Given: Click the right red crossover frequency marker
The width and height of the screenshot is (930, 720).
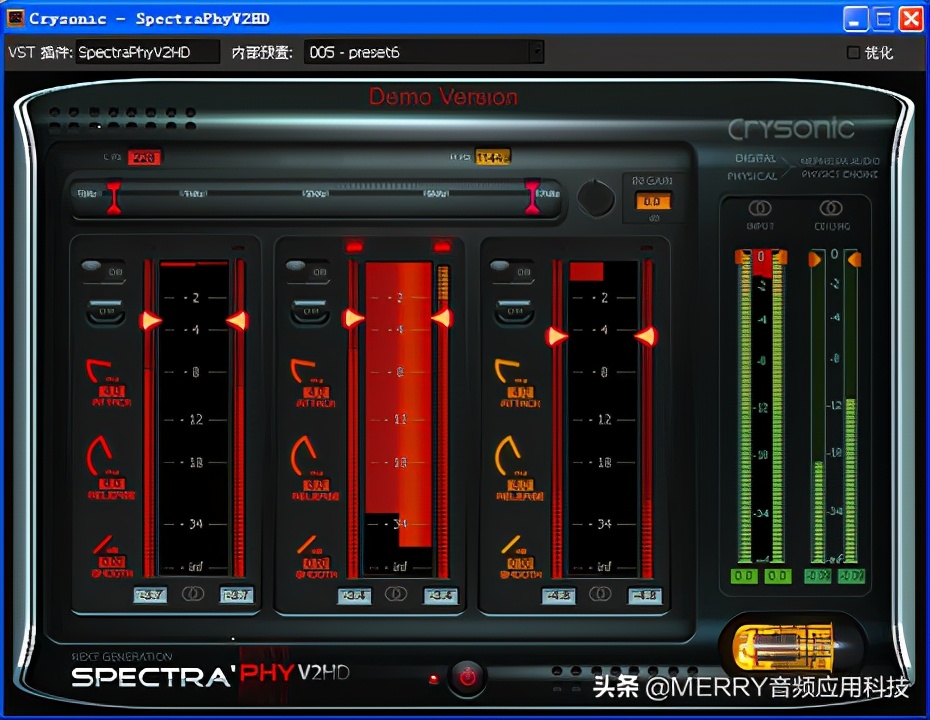Looking at the screenshot, I should pos(533,196).
